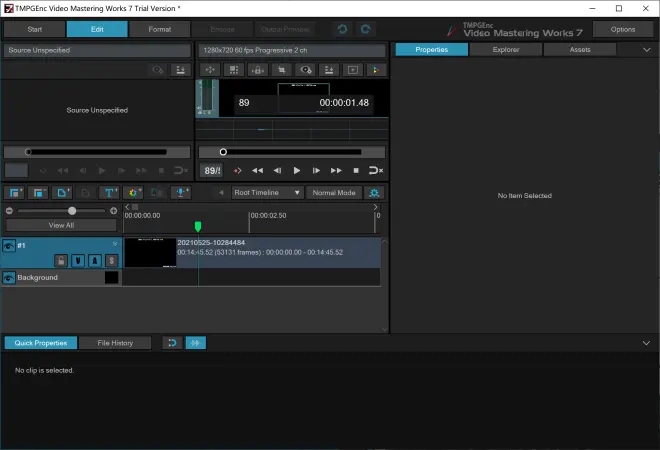660x450 pixels.
Task: Step forward one frame in timeline preview
Action: click(316, 170)
